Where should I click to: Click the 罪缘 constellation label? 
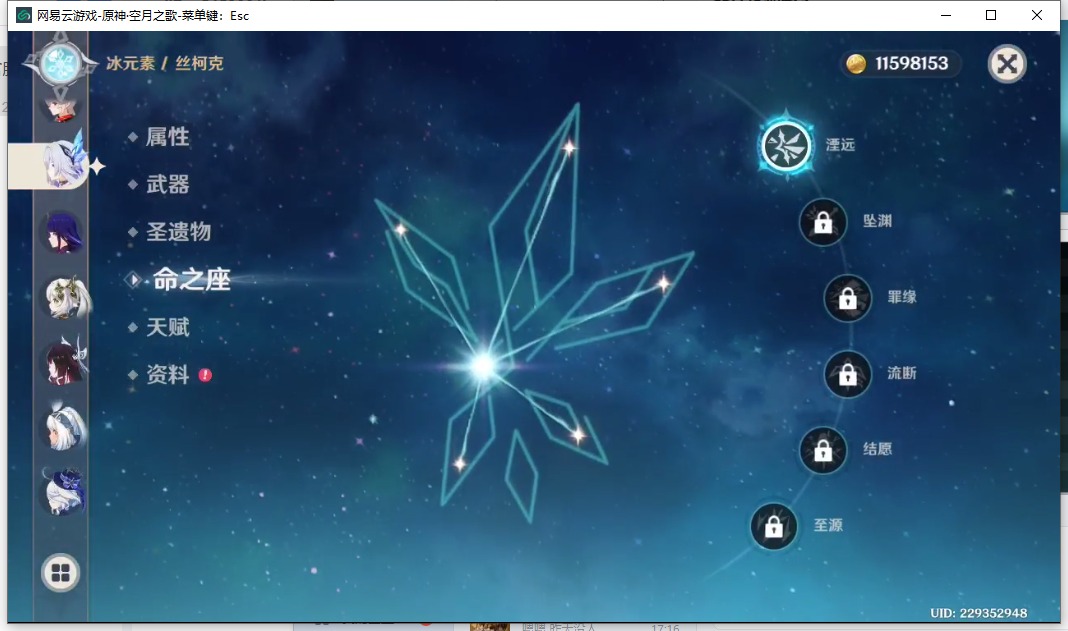[901, 296]
